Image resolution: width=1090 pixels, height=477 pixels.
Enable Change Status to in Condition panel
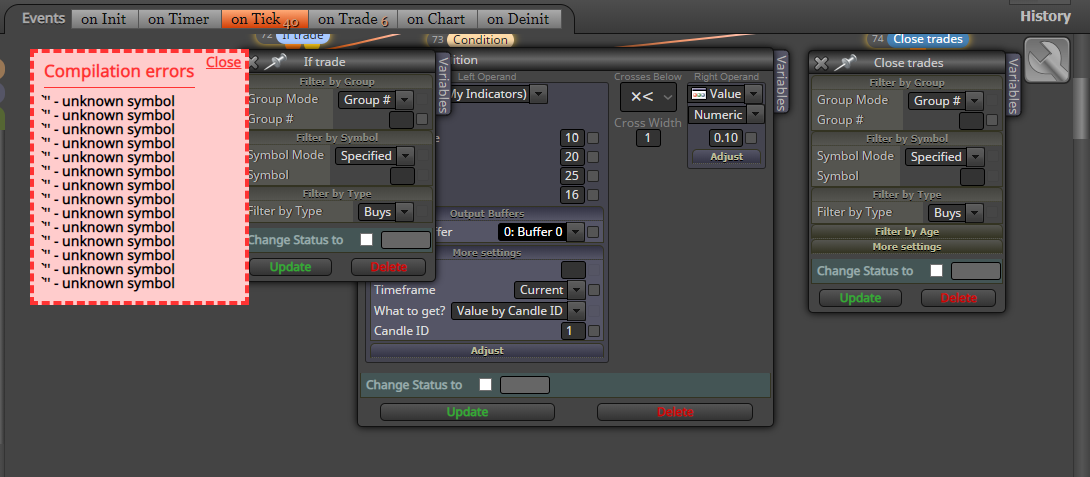pos(486,385)
